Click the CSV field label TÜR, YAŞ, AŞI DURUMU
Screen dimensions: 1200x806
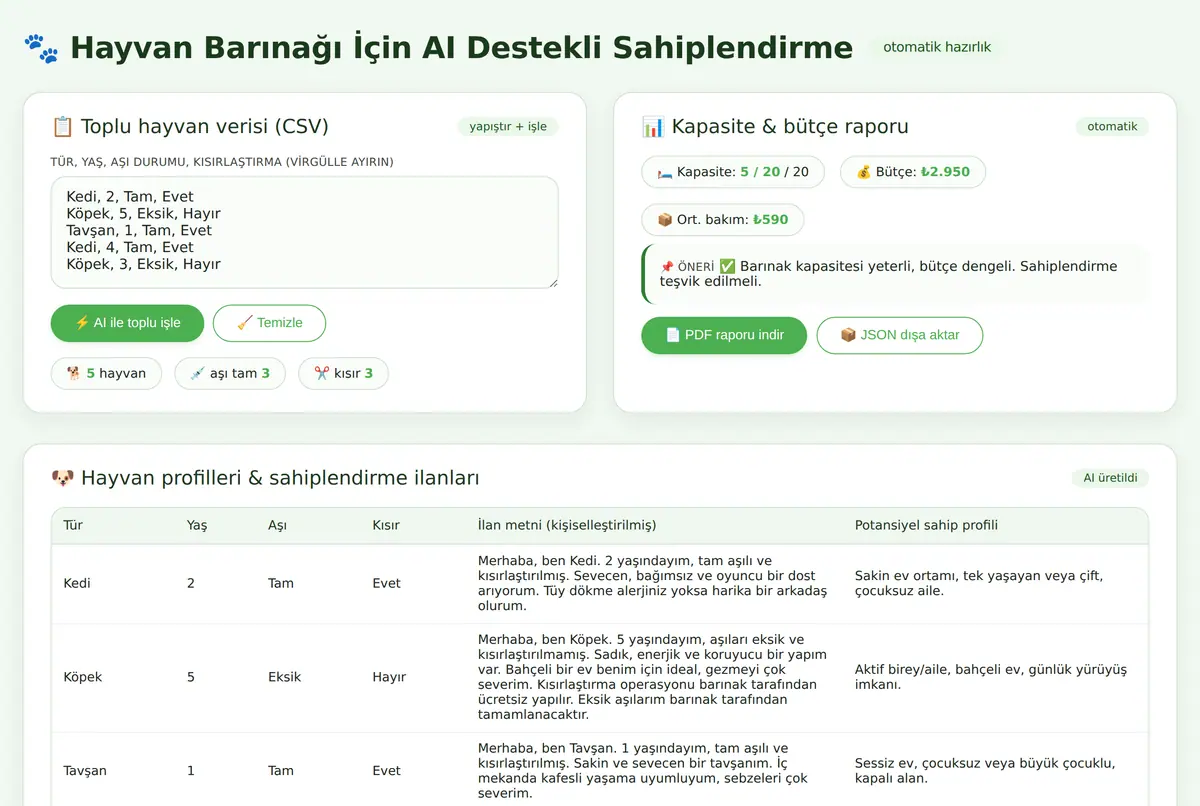tap(222, 161)
